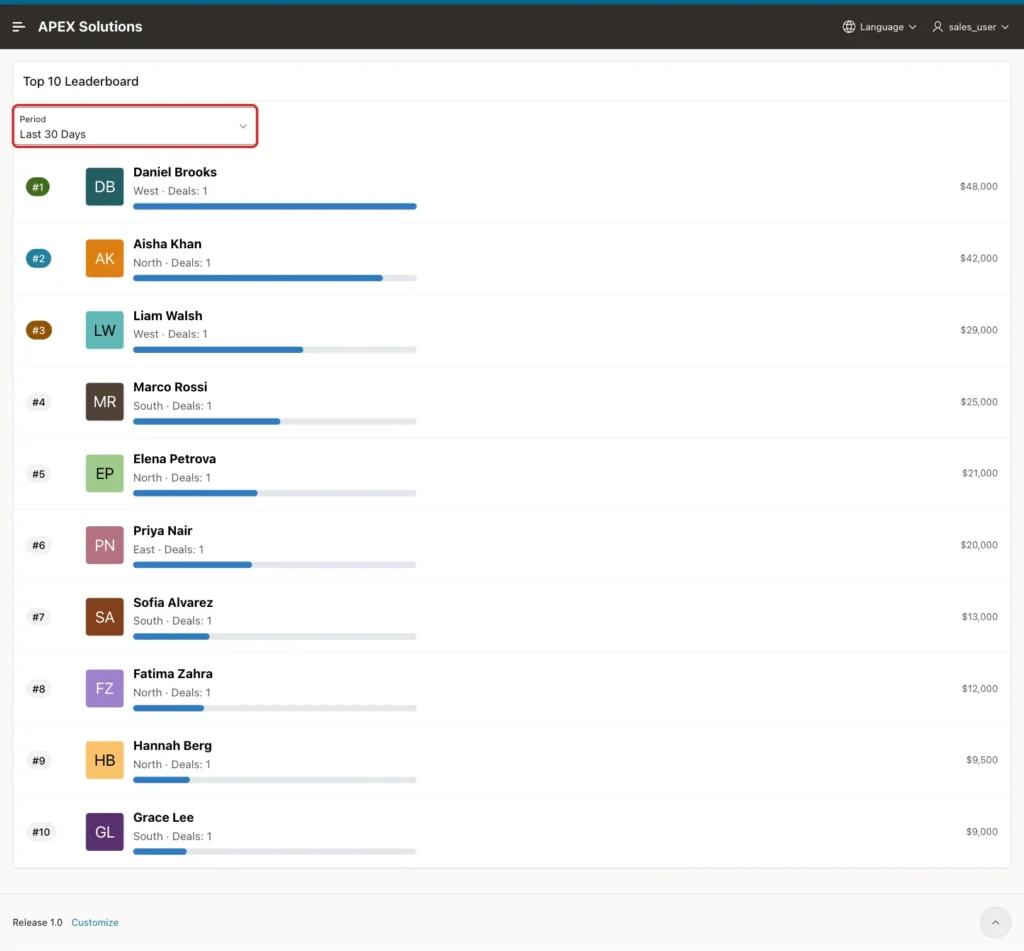Click the #1 rank badge
Screen dimensions: 1024x951
tap(38, 187)
